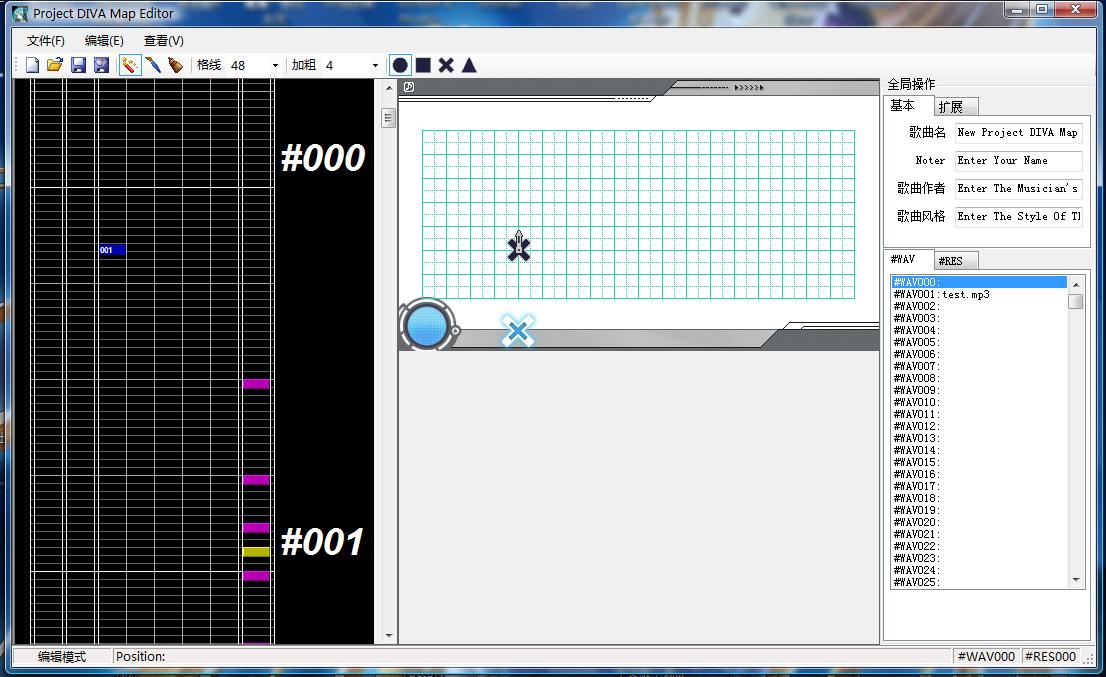
Task: Choose the circle note button
Action: pyautogui.click(x=400, y=66)
